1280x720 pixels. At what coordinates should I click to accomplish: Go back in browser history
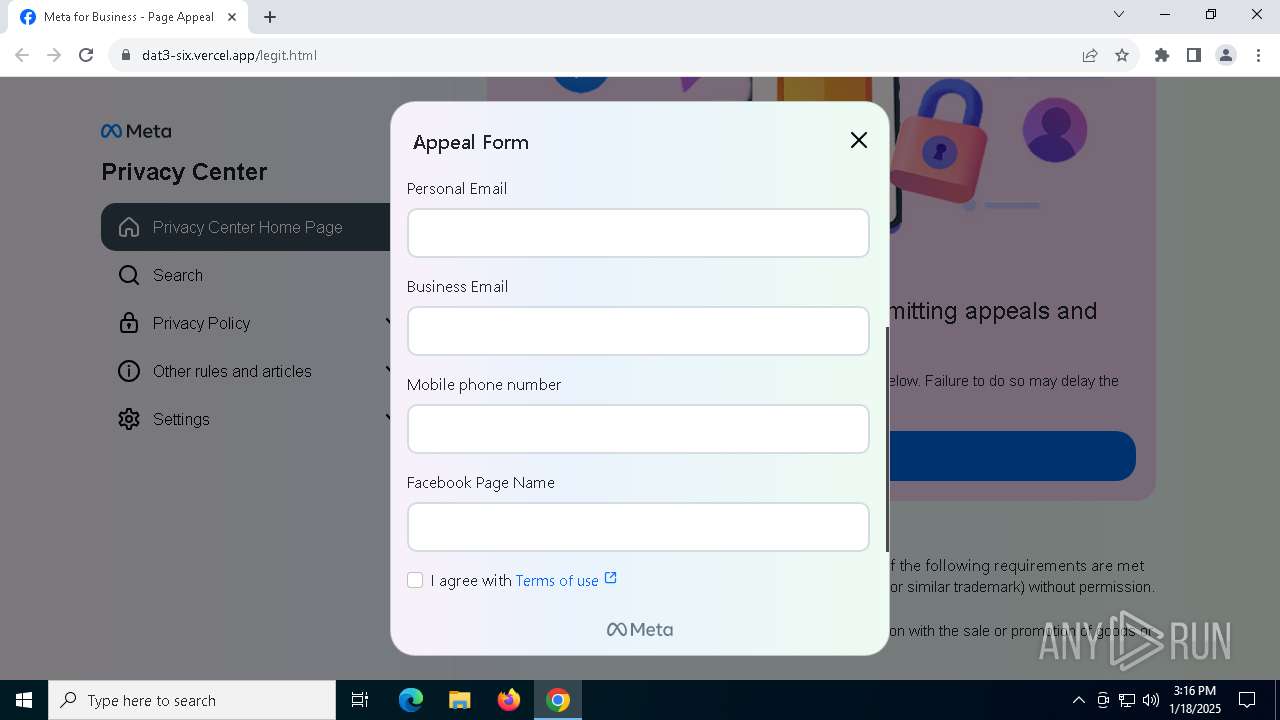22,55
